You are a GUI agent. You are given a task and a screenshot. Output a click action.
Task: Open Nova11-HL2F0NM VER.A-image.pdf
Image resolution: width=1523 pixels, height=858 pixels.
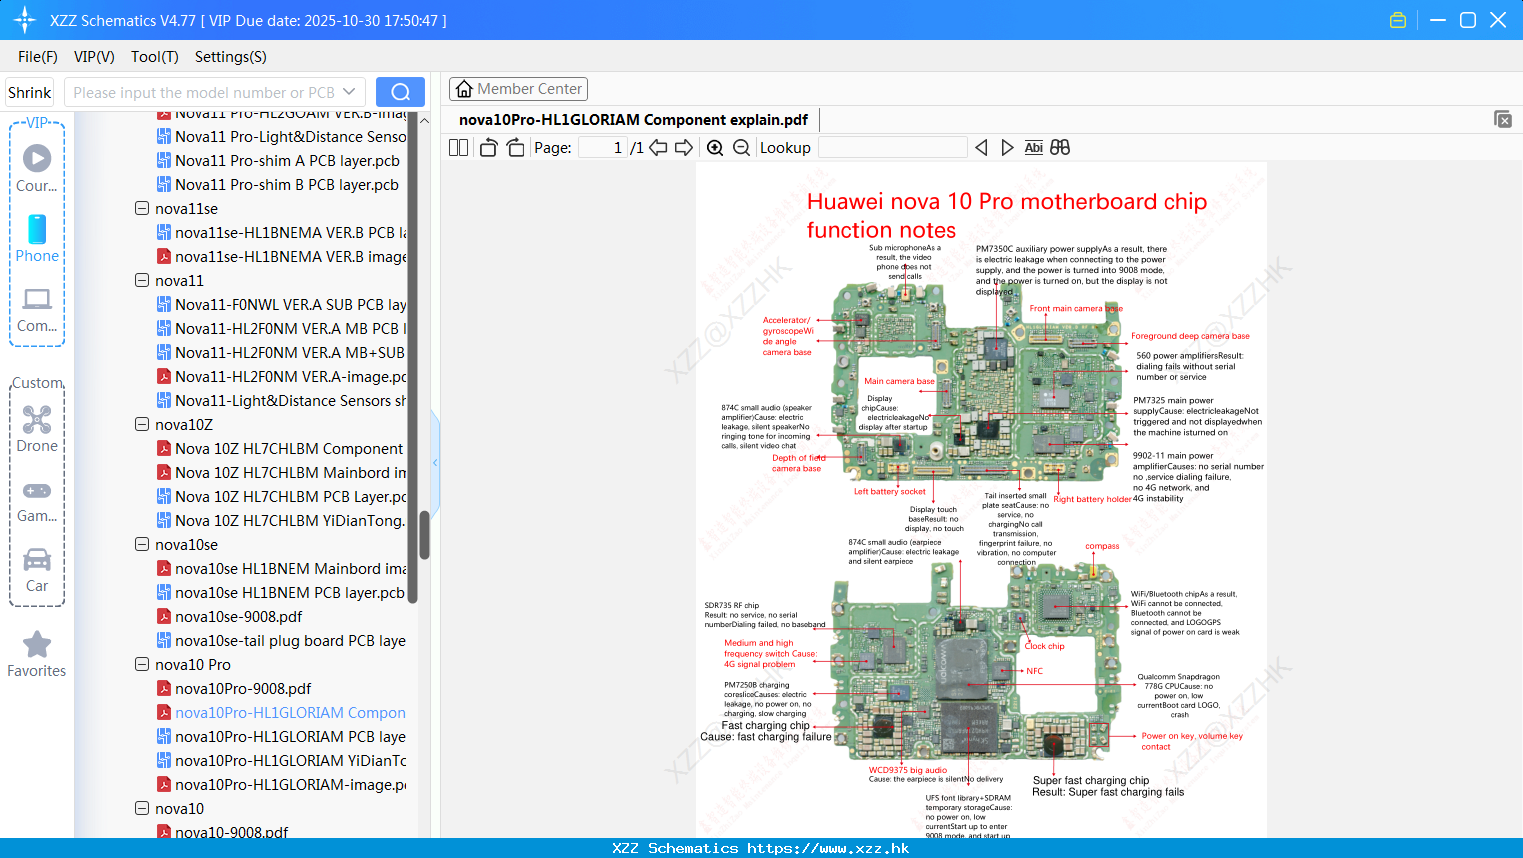point(281,377)
